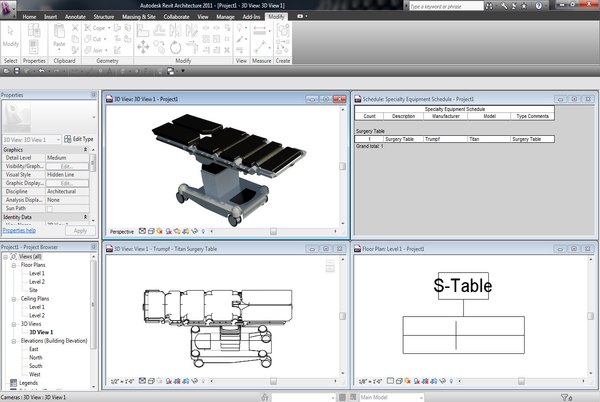The image size is (600, 402).
Task: Toggle the Sun Path checkbox
Action: (49, 209)
